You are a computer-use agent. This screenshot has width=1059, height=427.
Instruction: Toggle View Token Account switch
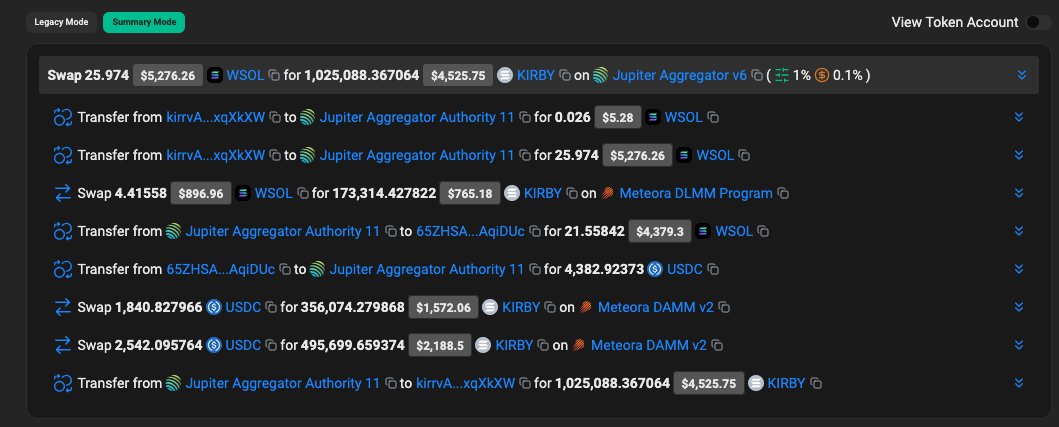(1037, 22)
